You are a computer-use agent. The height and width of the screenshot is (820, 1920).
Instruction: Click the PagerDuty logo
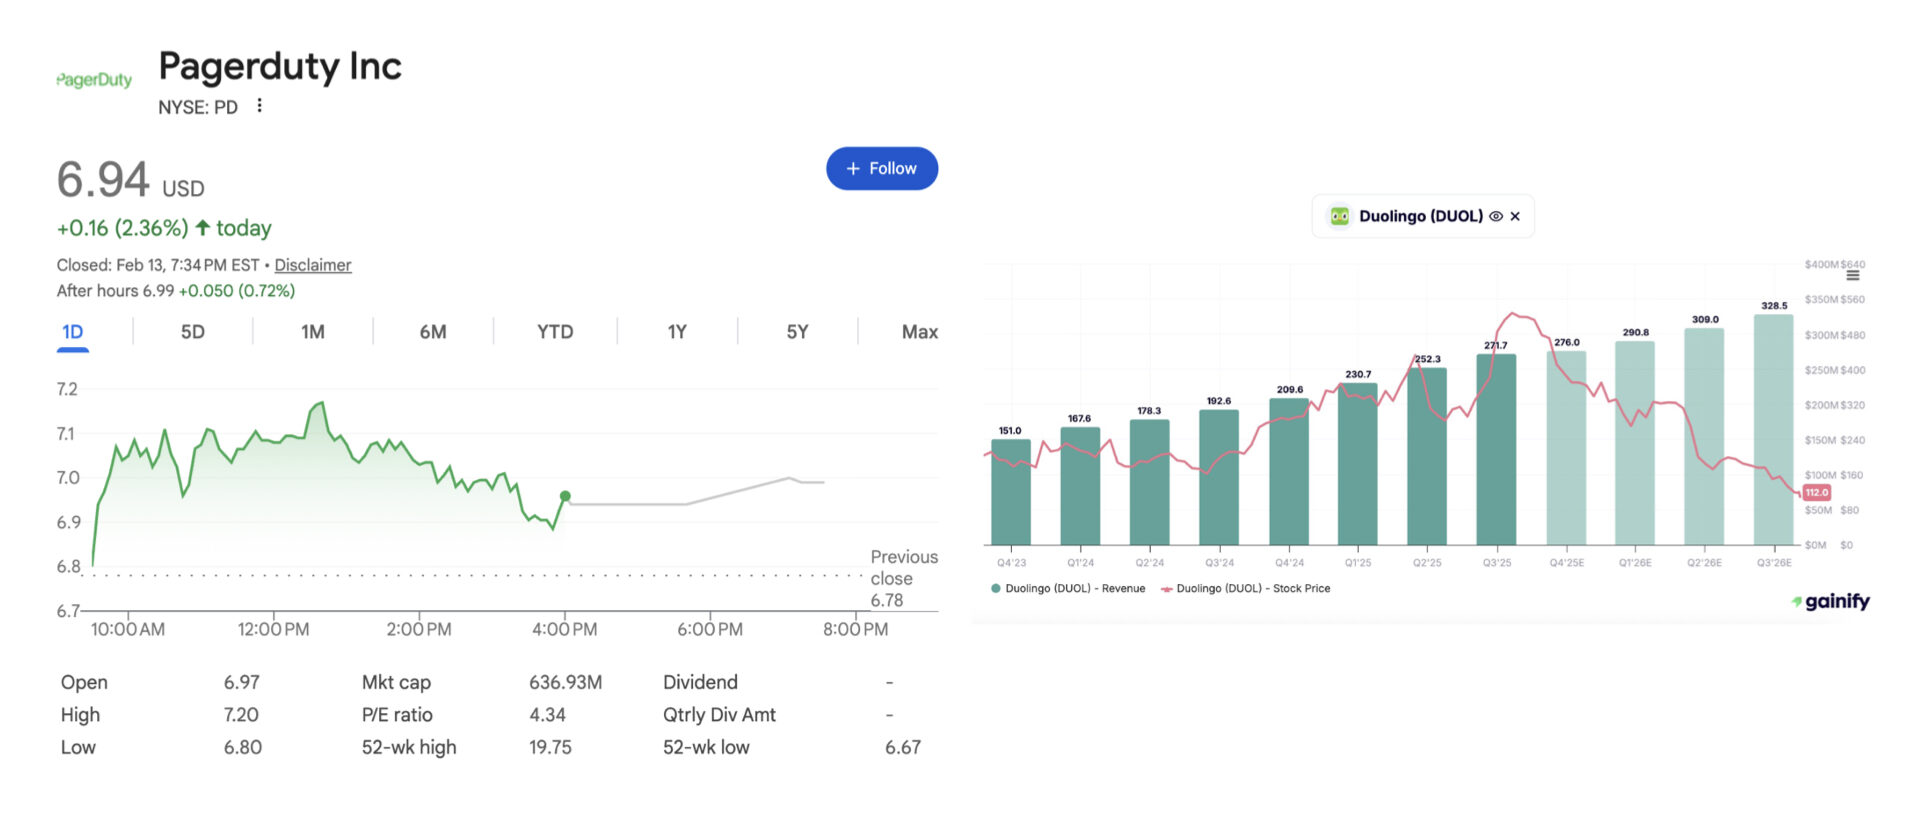[x=94, y=80]
